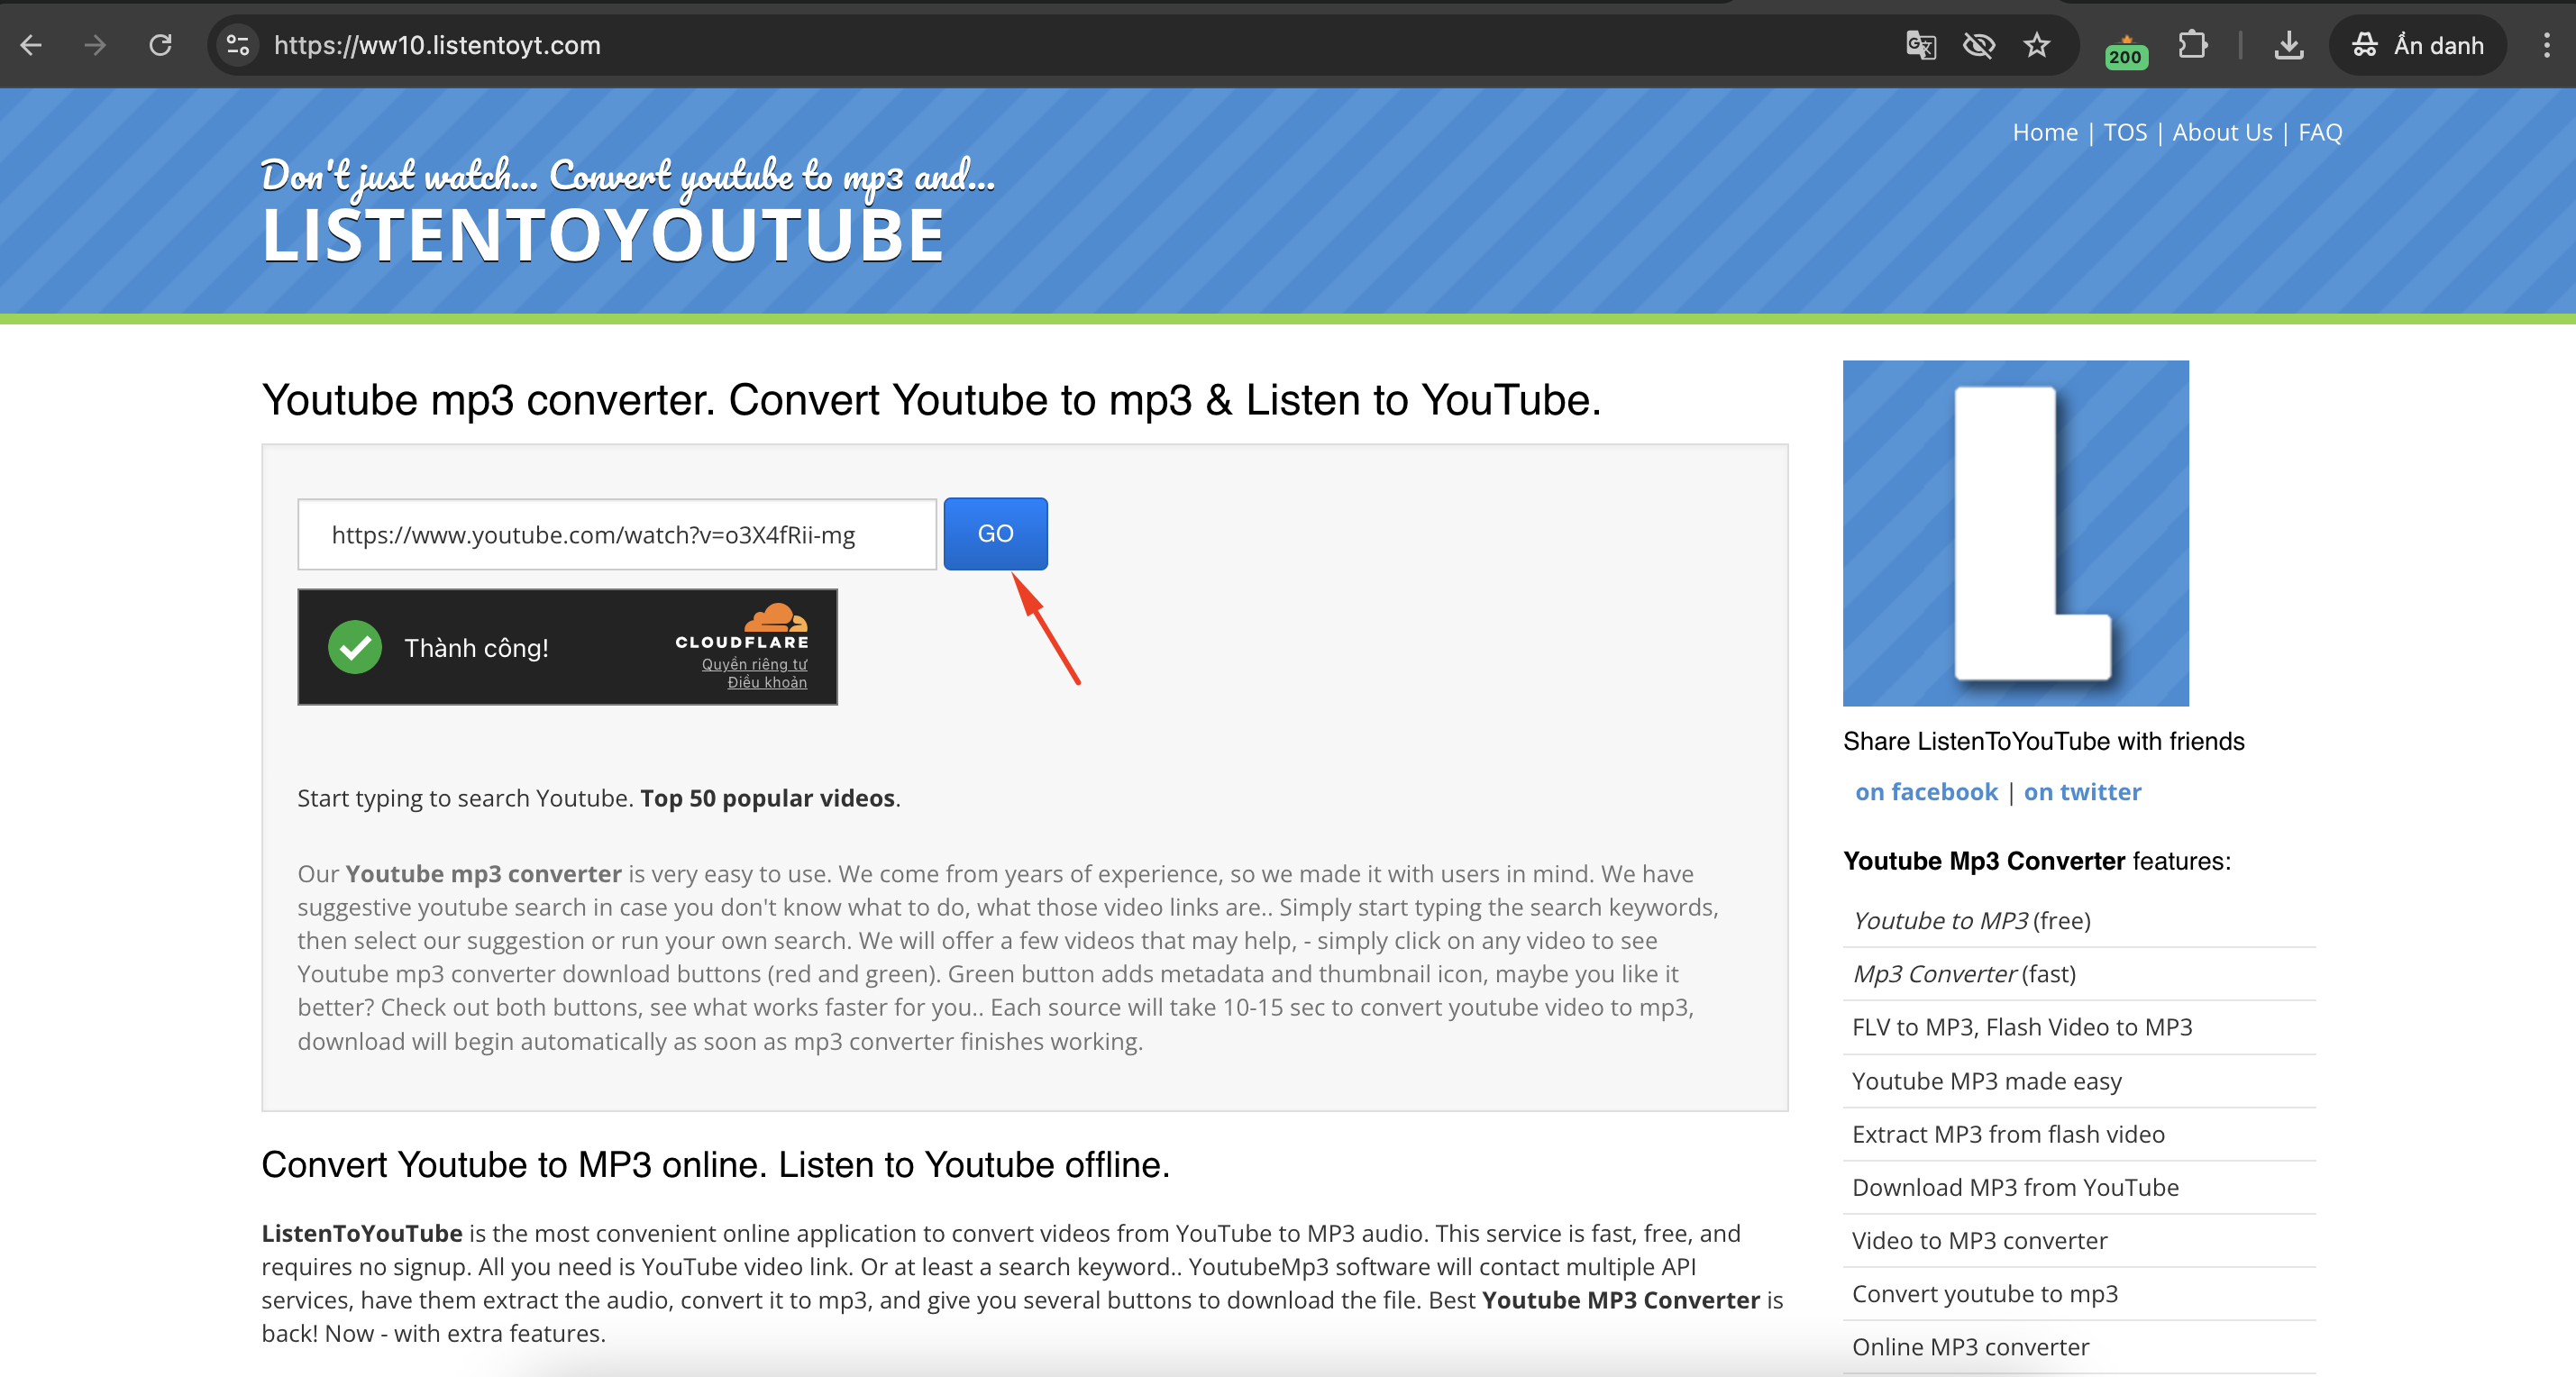The image size is (2576, 1377).
Task: Open browser downloads icon
Action: (2288, 45)
